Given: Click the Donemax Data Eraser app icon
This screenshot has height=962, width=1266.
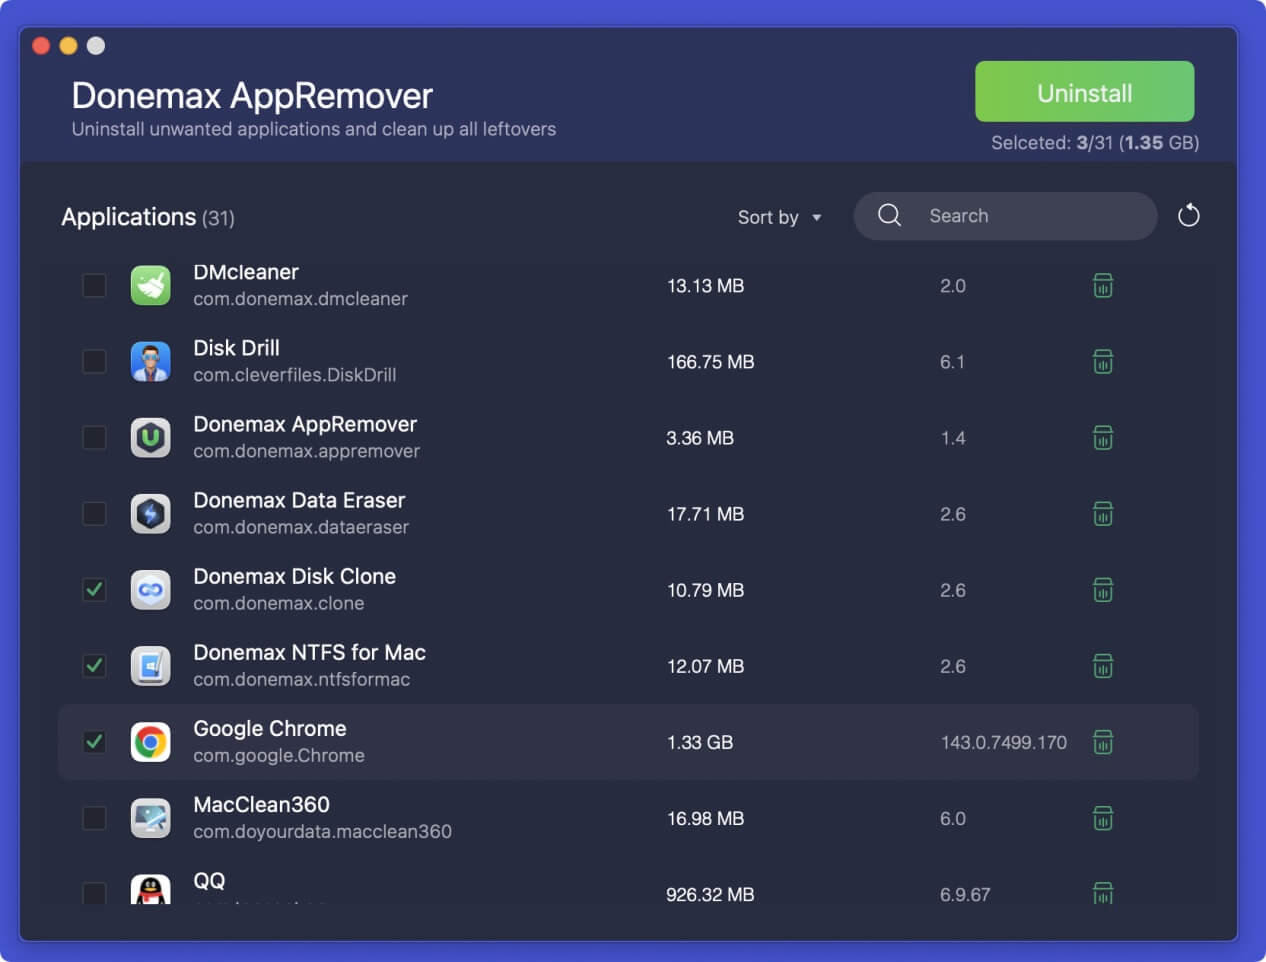Looking at the screenshot, I should [x=151, y=514].
